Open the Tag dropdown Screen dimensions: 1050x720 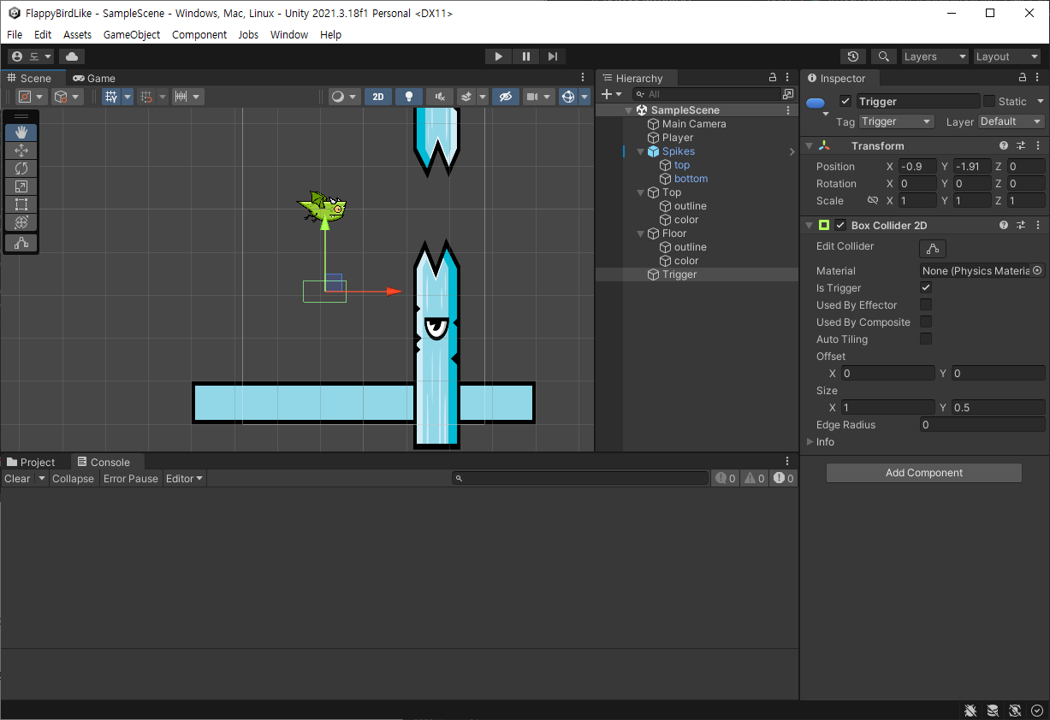coord(896,121)
